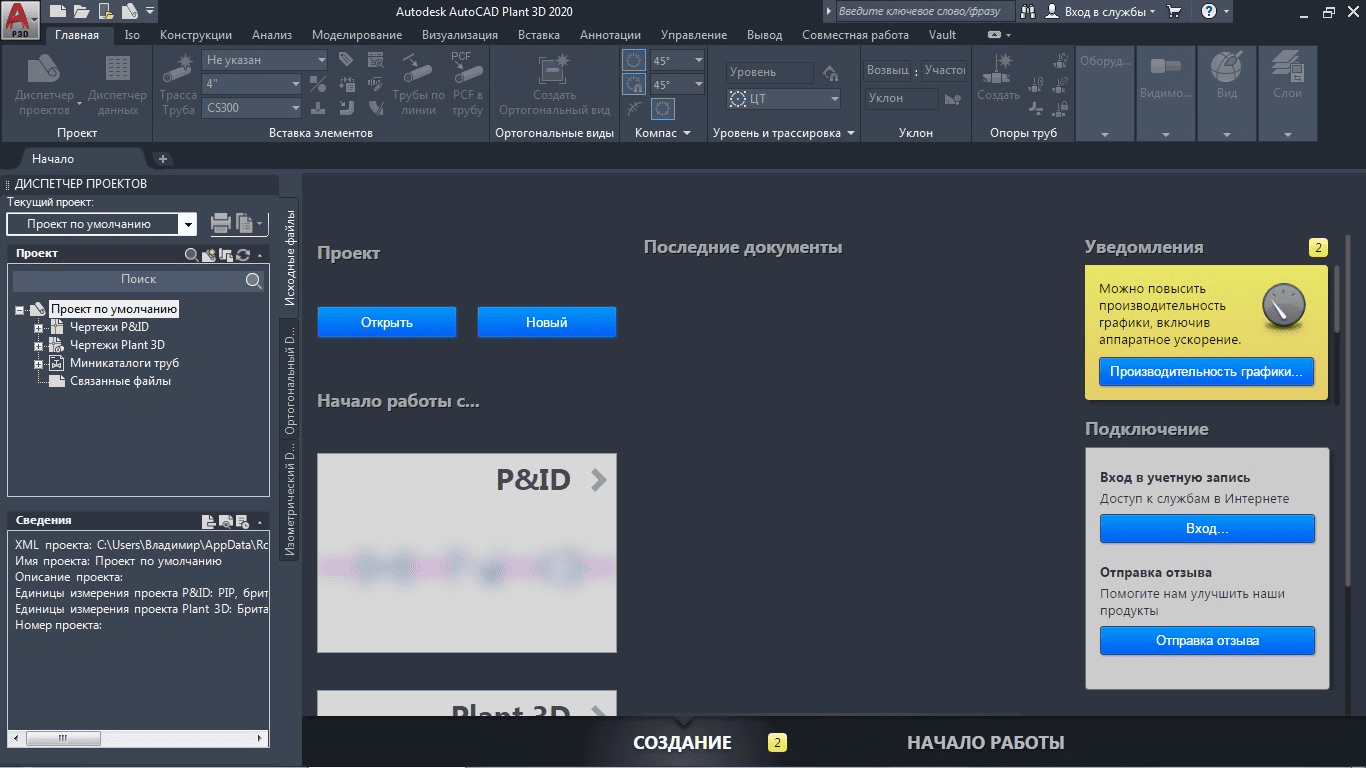Switch to the Конструкции ribbon tab
This screenshot has width=1366, height=768.
196,35
